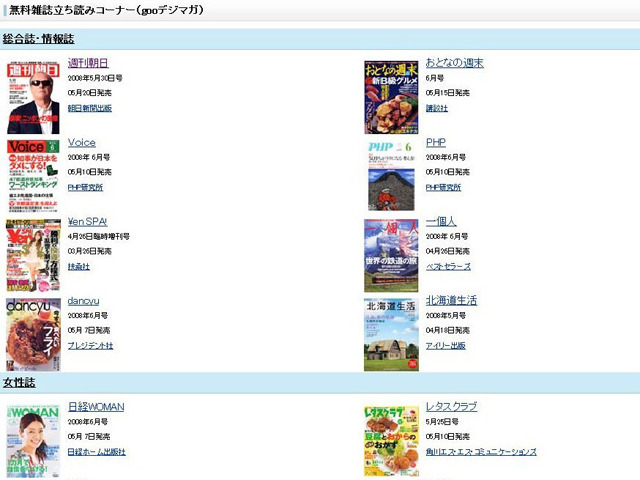The height and width of the screenshot is (480, 640).
Task: Visit the 朝日新聞出版 publisher link
Action: tap(90, 107)
